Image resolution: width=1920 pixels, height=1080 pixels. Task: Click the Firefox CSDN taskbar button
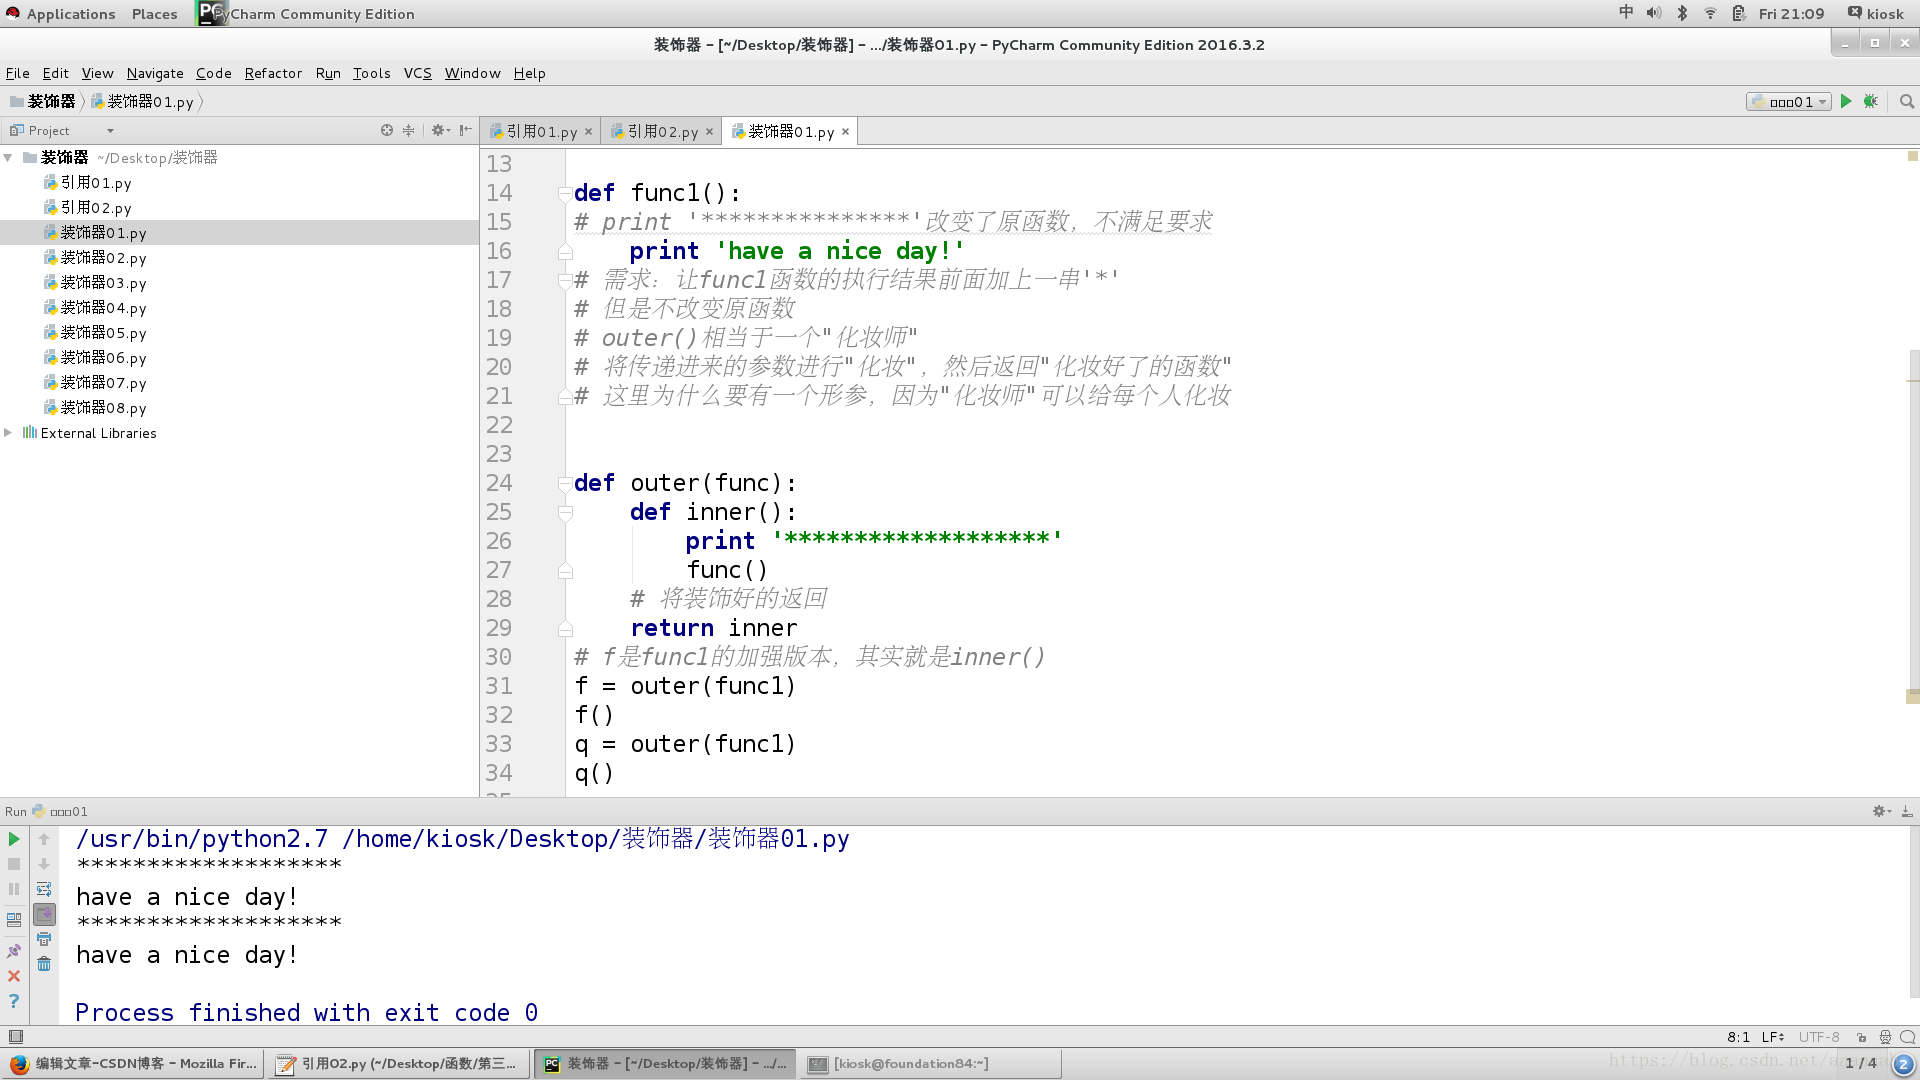point(134,1063)
